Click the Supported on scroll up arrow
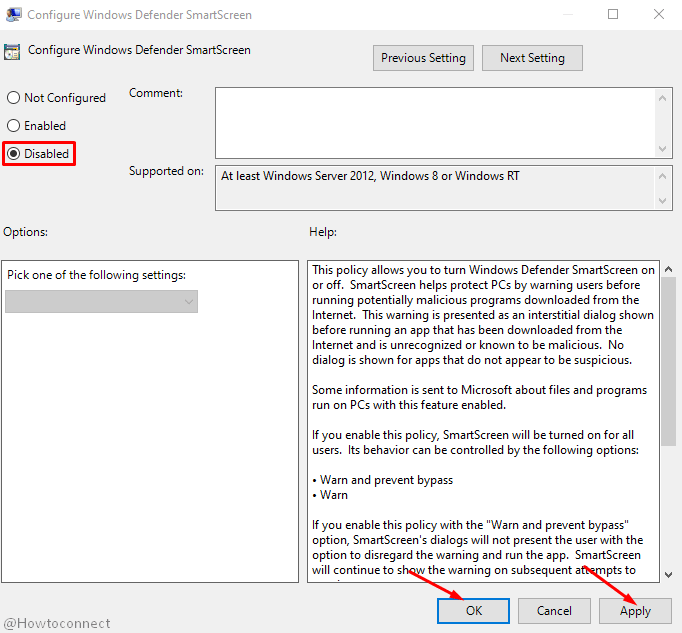Screen dimensions: 682x633 point(662,176)
